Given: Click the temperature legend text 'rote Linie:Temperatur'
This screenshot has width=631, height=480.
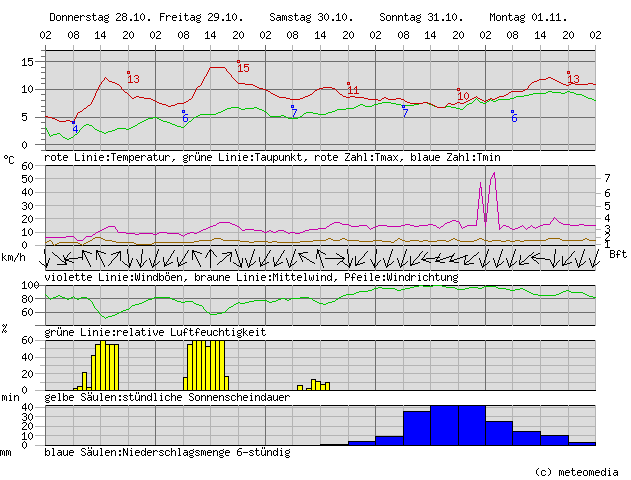Looking at the screenshot, I should (x=108, y=158).
